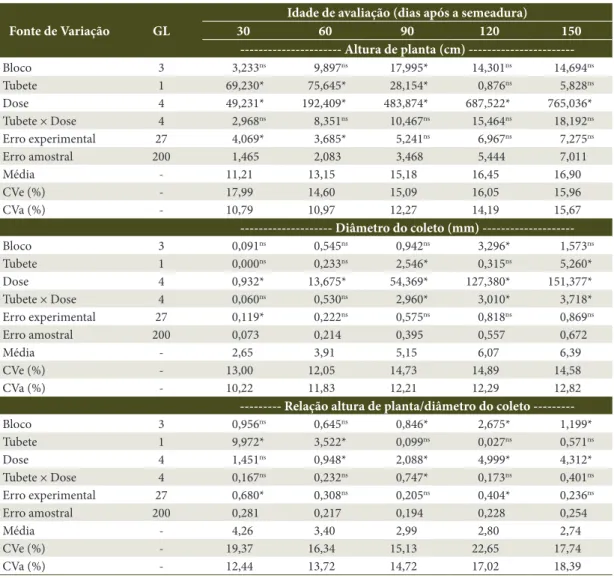Click the value 75,645*
The width and height of the screenshot is (614, 578).
[327, 85]
